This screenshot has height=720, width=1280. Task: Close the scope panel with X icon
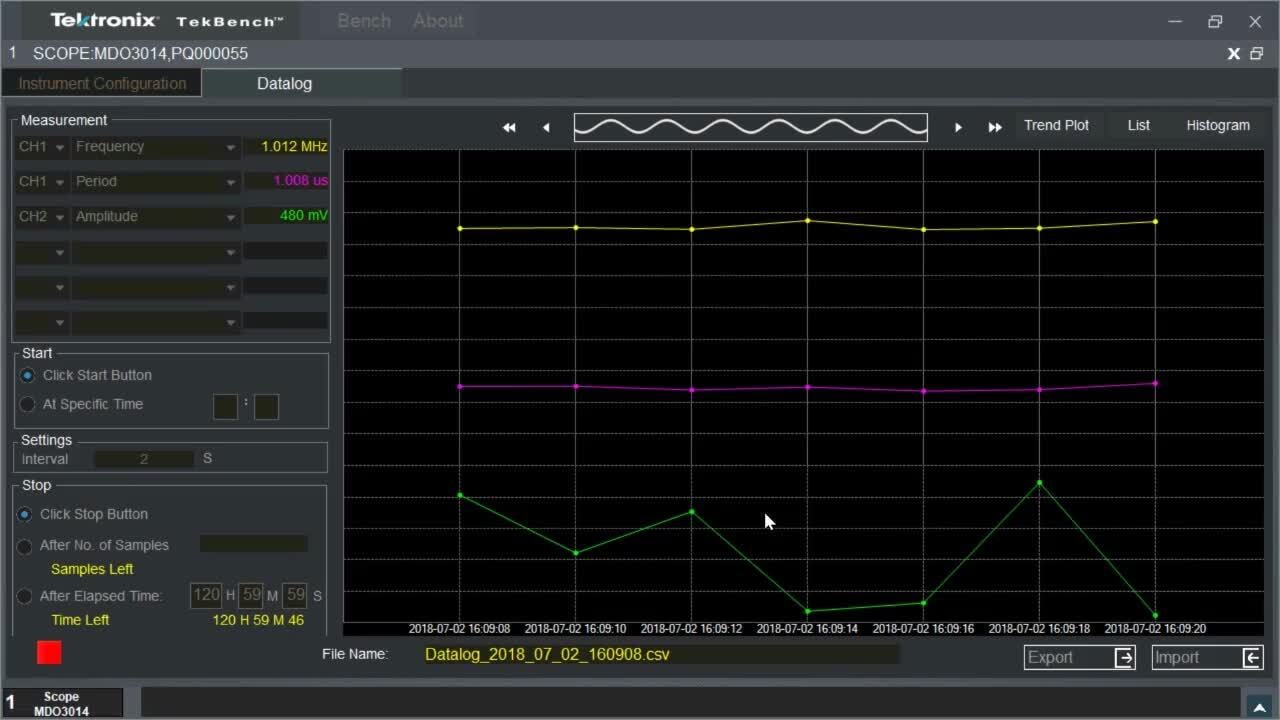coord(1234,54)
